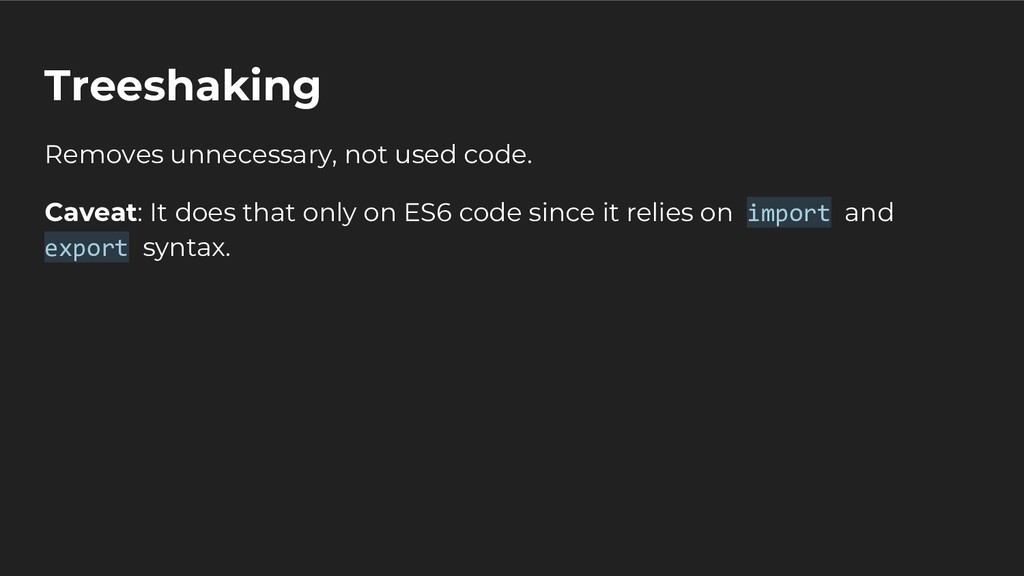Click the word unnecessary
The height and width of the screenshot is (576, 1024).
250,156
